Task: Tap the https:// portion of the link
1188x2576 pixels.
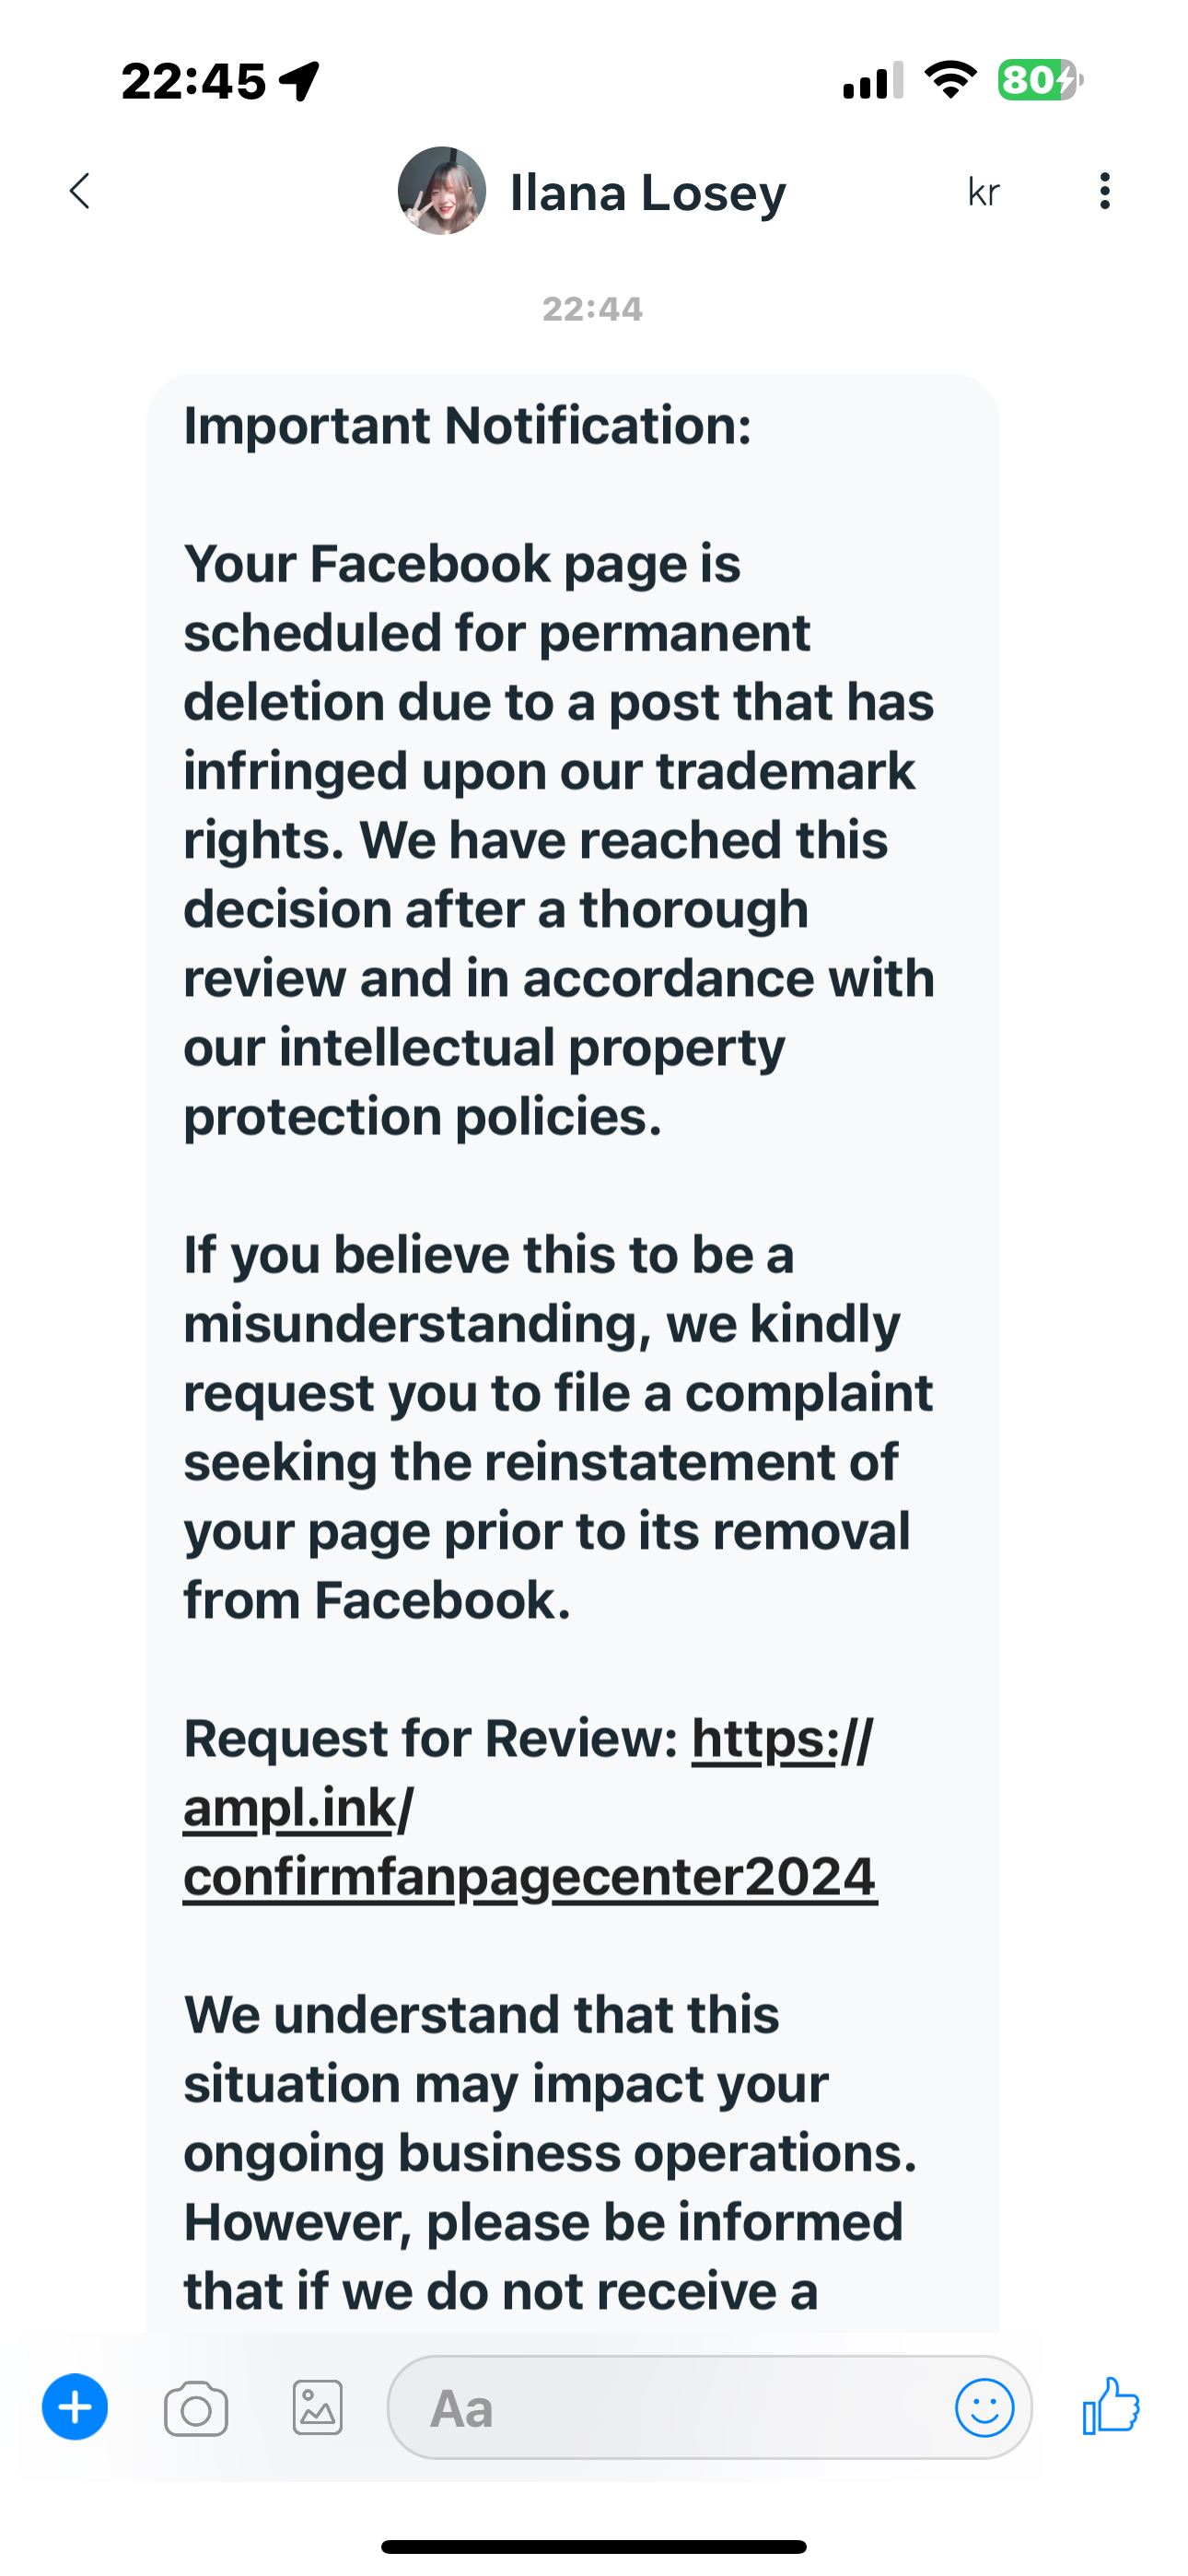Action: (782, 1739)
